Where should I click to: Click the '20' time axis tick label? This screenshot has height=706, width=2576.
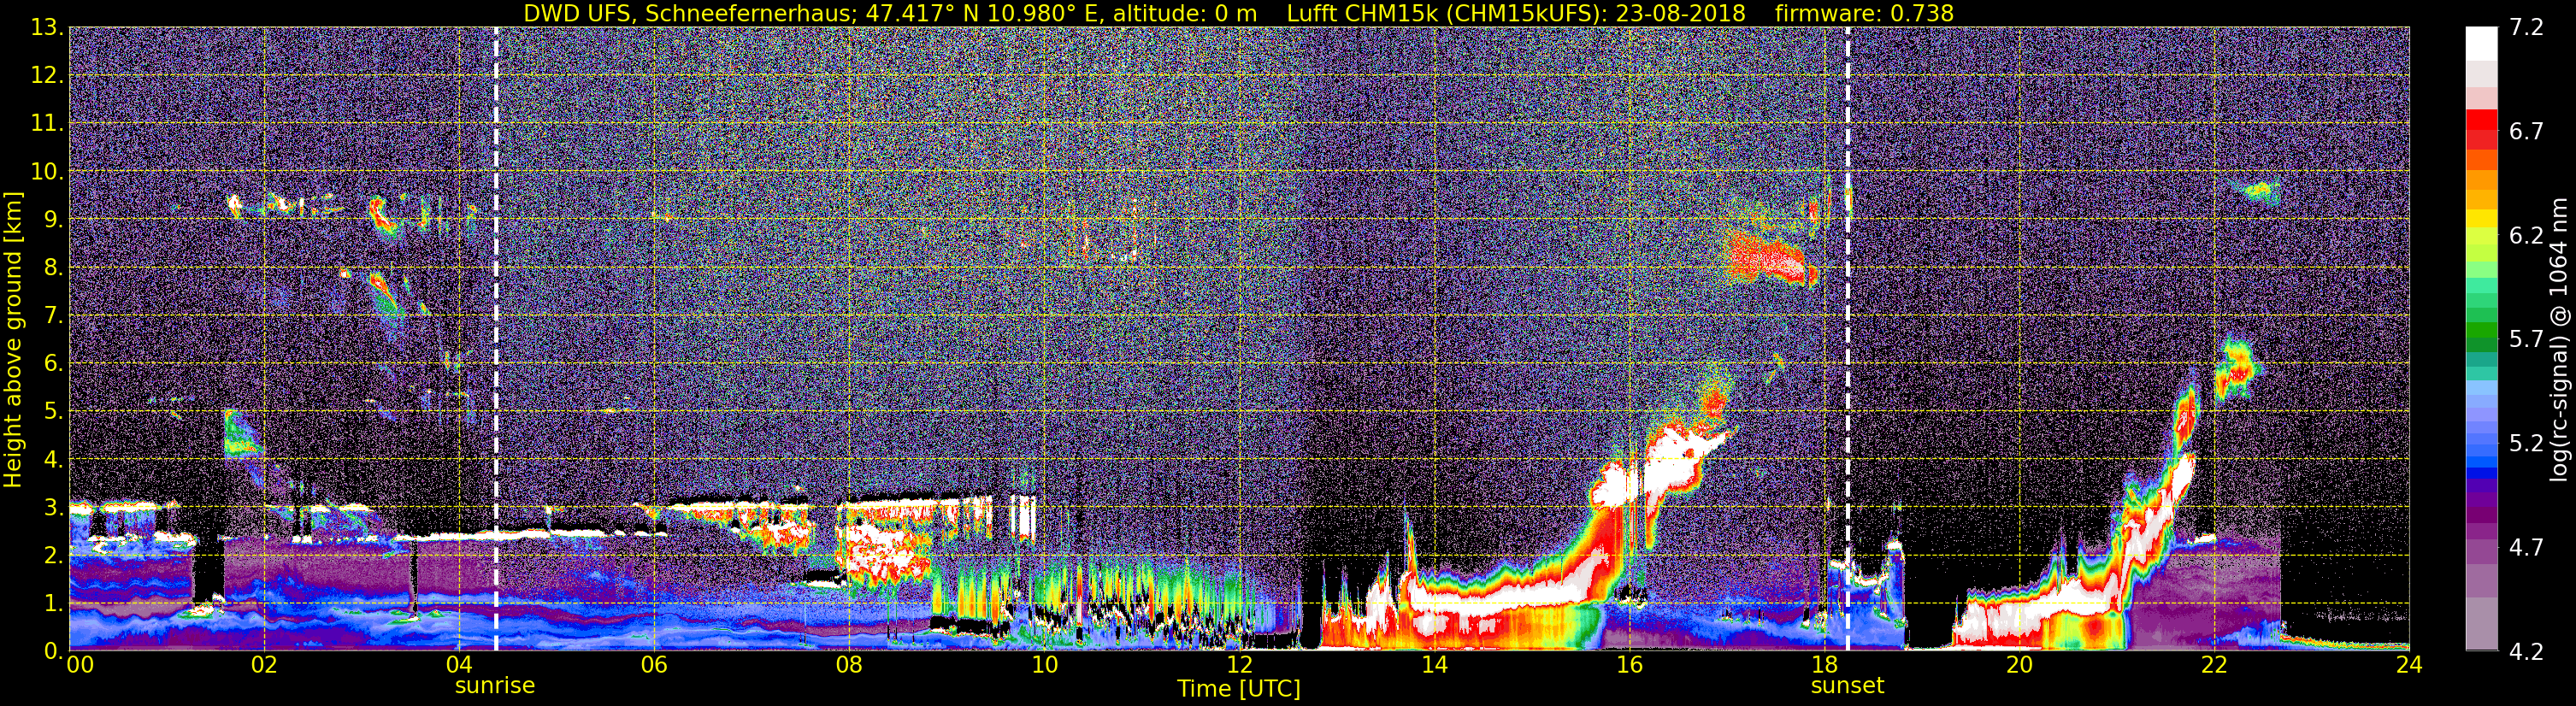coord(2019,666)
